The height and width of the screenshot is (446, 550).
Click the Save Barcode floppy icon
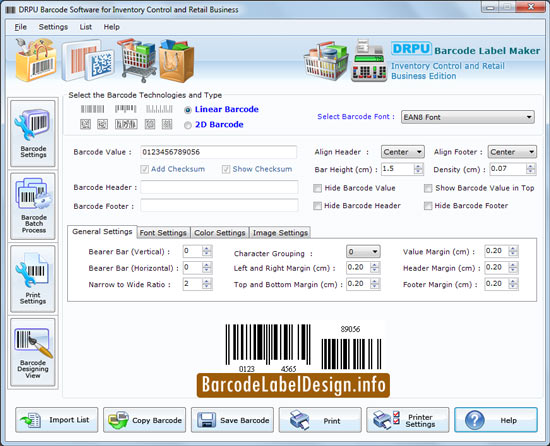(206, 420)
